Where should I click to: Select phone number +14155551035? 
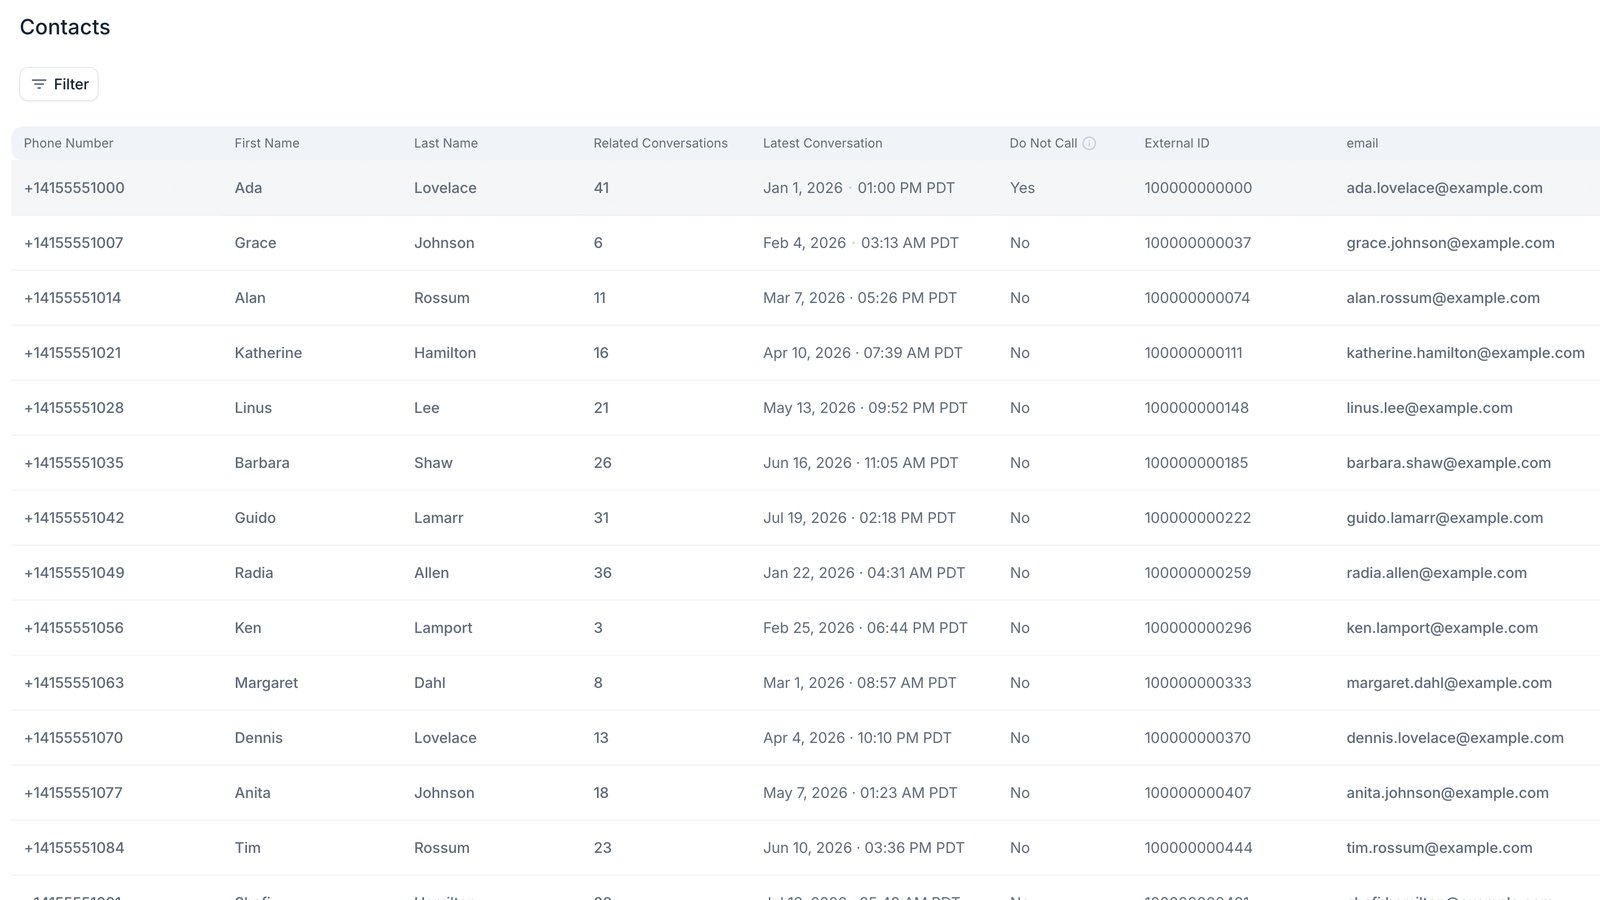point(74,463)
